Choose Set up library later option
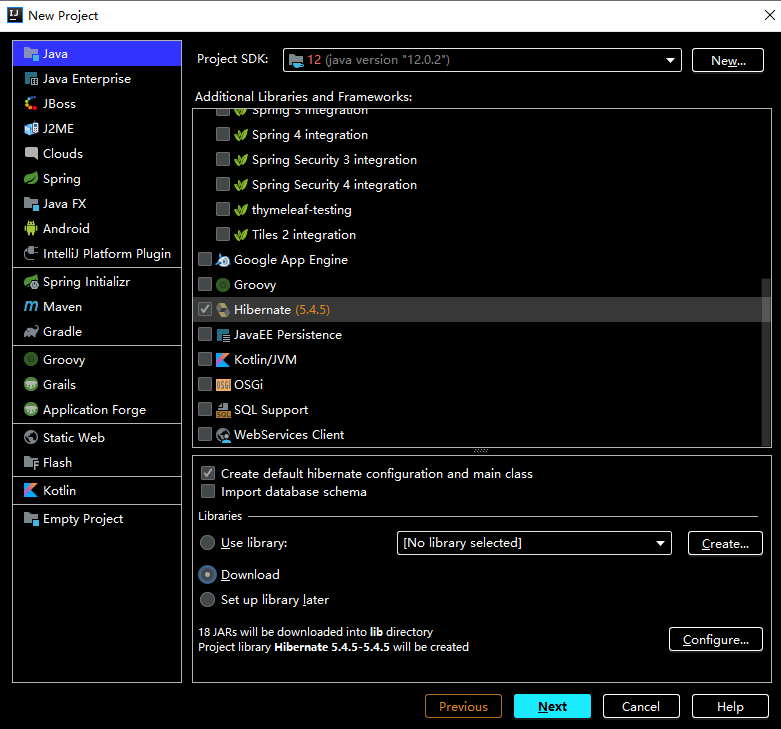 [x=207, y=599]
